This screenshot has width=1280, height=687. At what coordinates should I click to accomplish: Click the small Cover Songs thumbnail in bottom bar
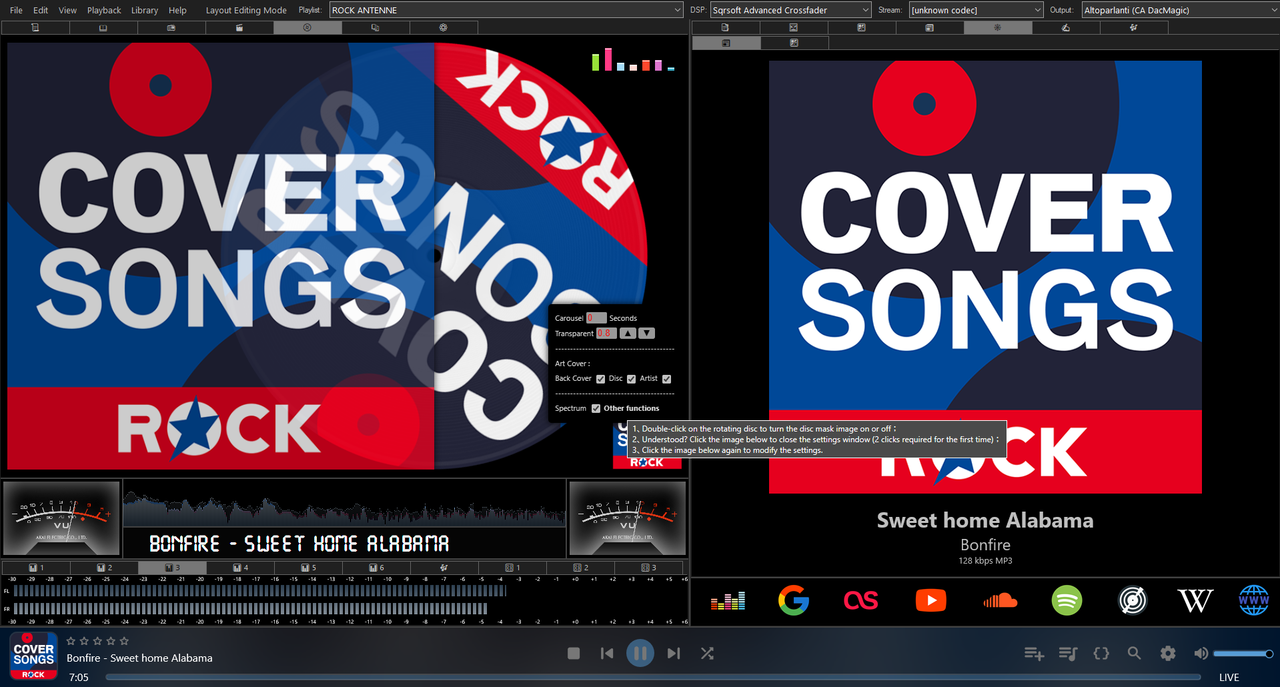[x=33, y=656]
